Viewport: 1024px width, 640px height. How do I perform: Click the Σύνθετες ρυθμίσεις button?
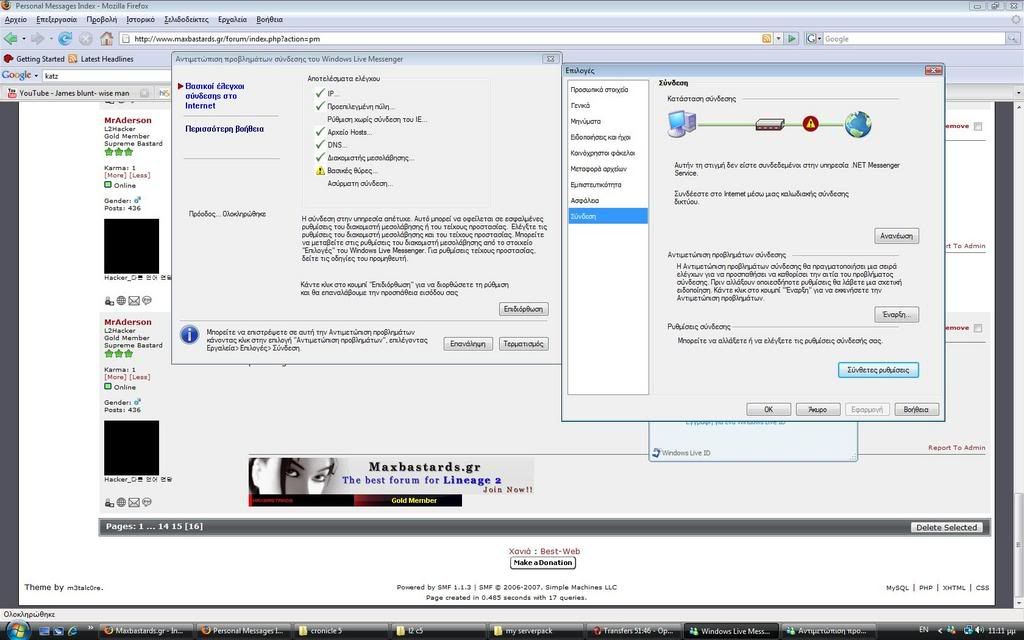pos(877,370)
